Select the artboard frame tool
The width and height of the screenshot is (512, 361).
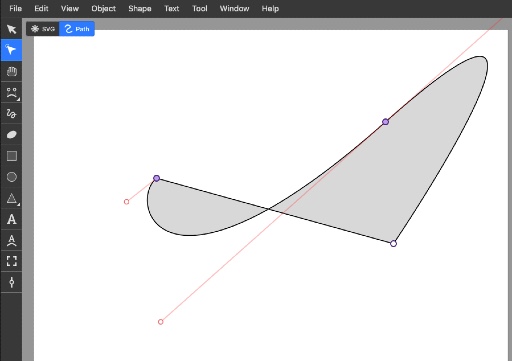11,261
